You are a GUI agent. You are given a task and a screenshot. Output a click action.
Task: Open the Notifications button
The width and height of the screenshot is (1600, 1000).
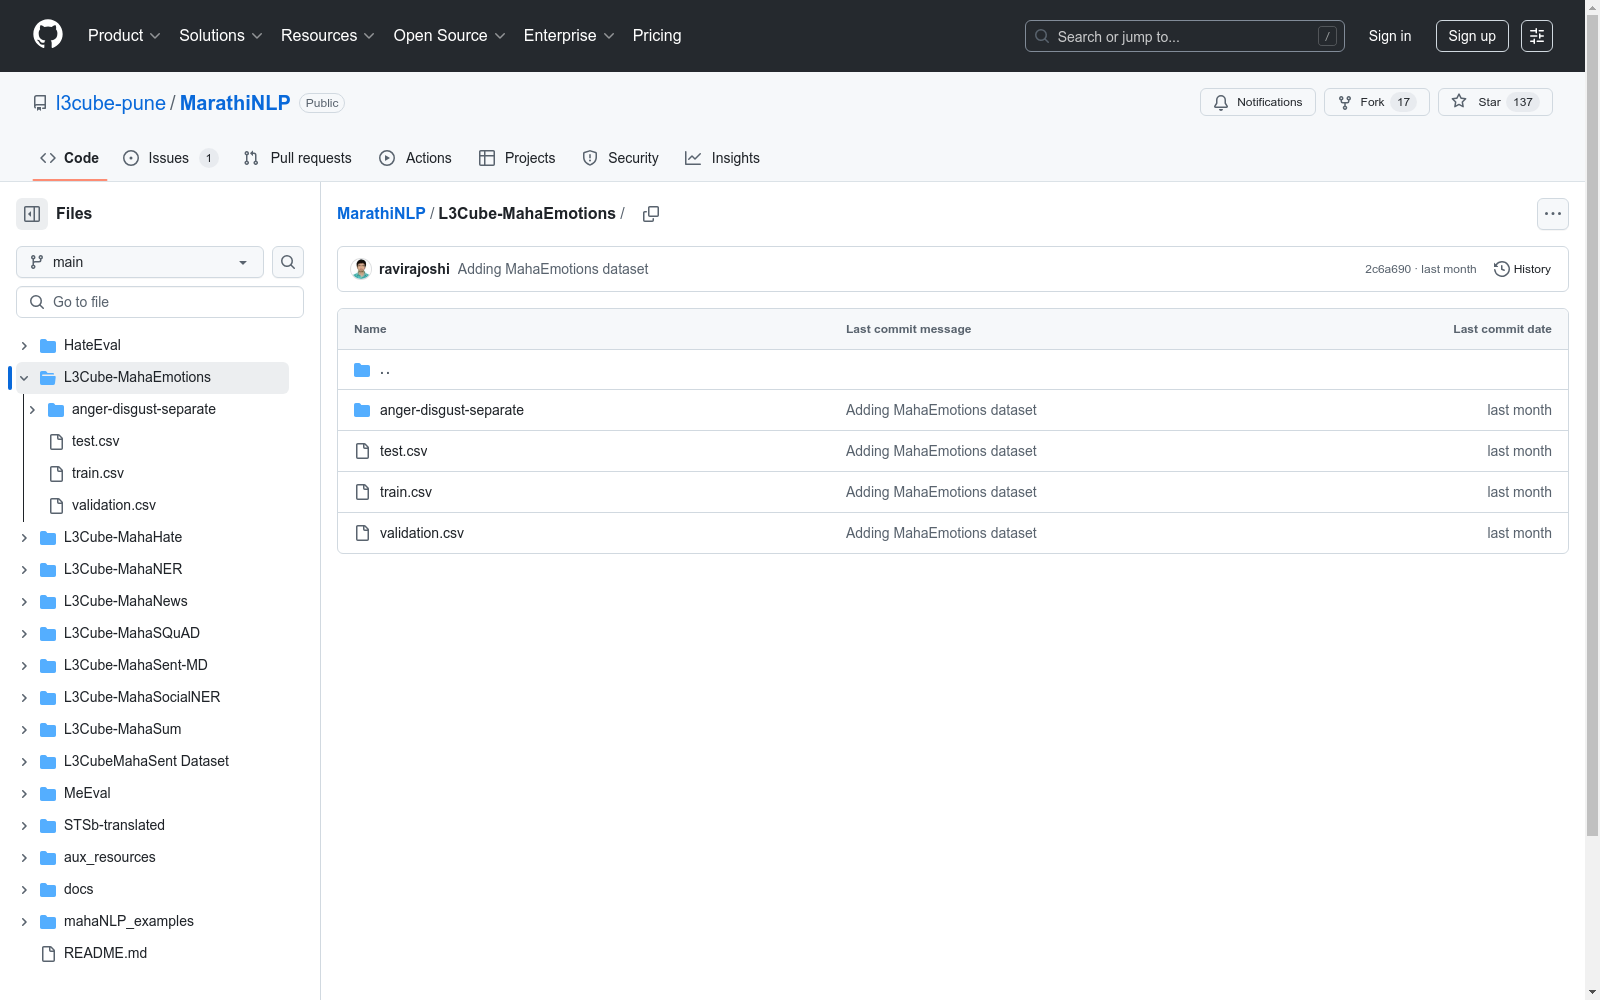1258,102
